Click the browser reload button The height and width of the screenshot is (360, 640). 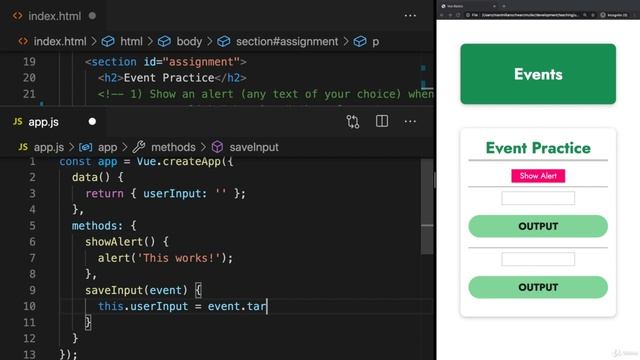pos(458,15)
